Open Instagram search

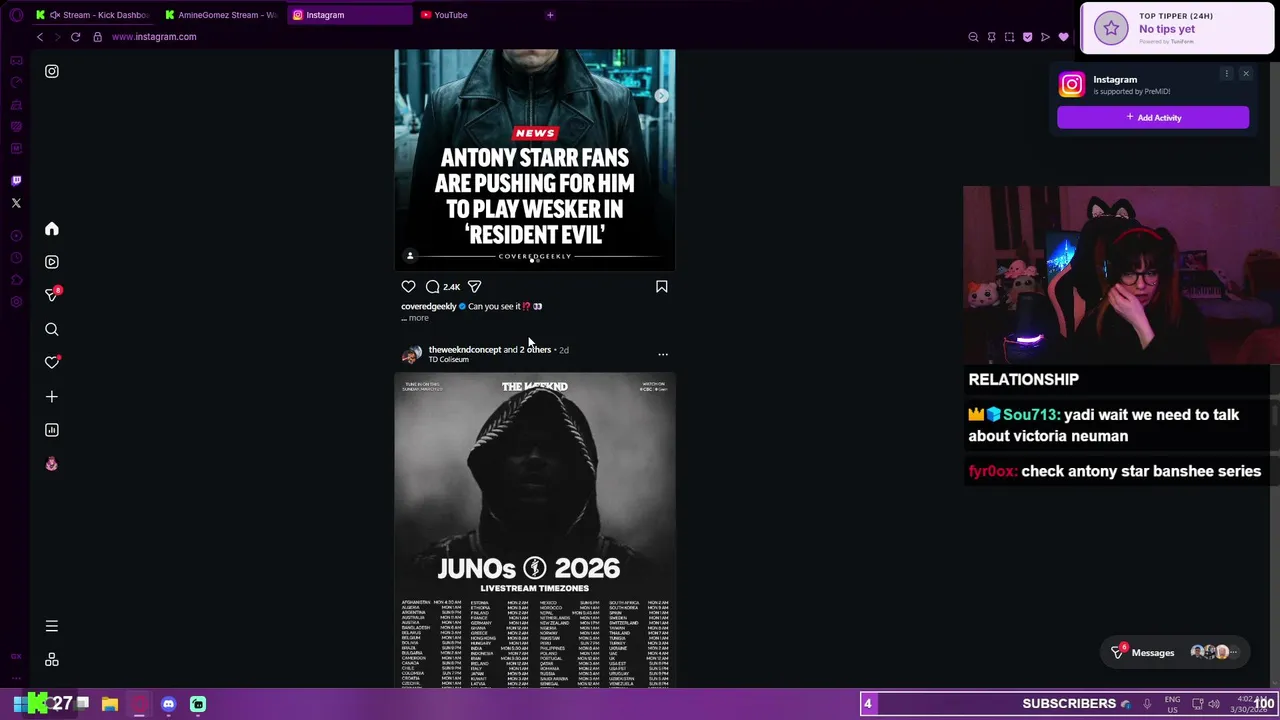[52, 329]
